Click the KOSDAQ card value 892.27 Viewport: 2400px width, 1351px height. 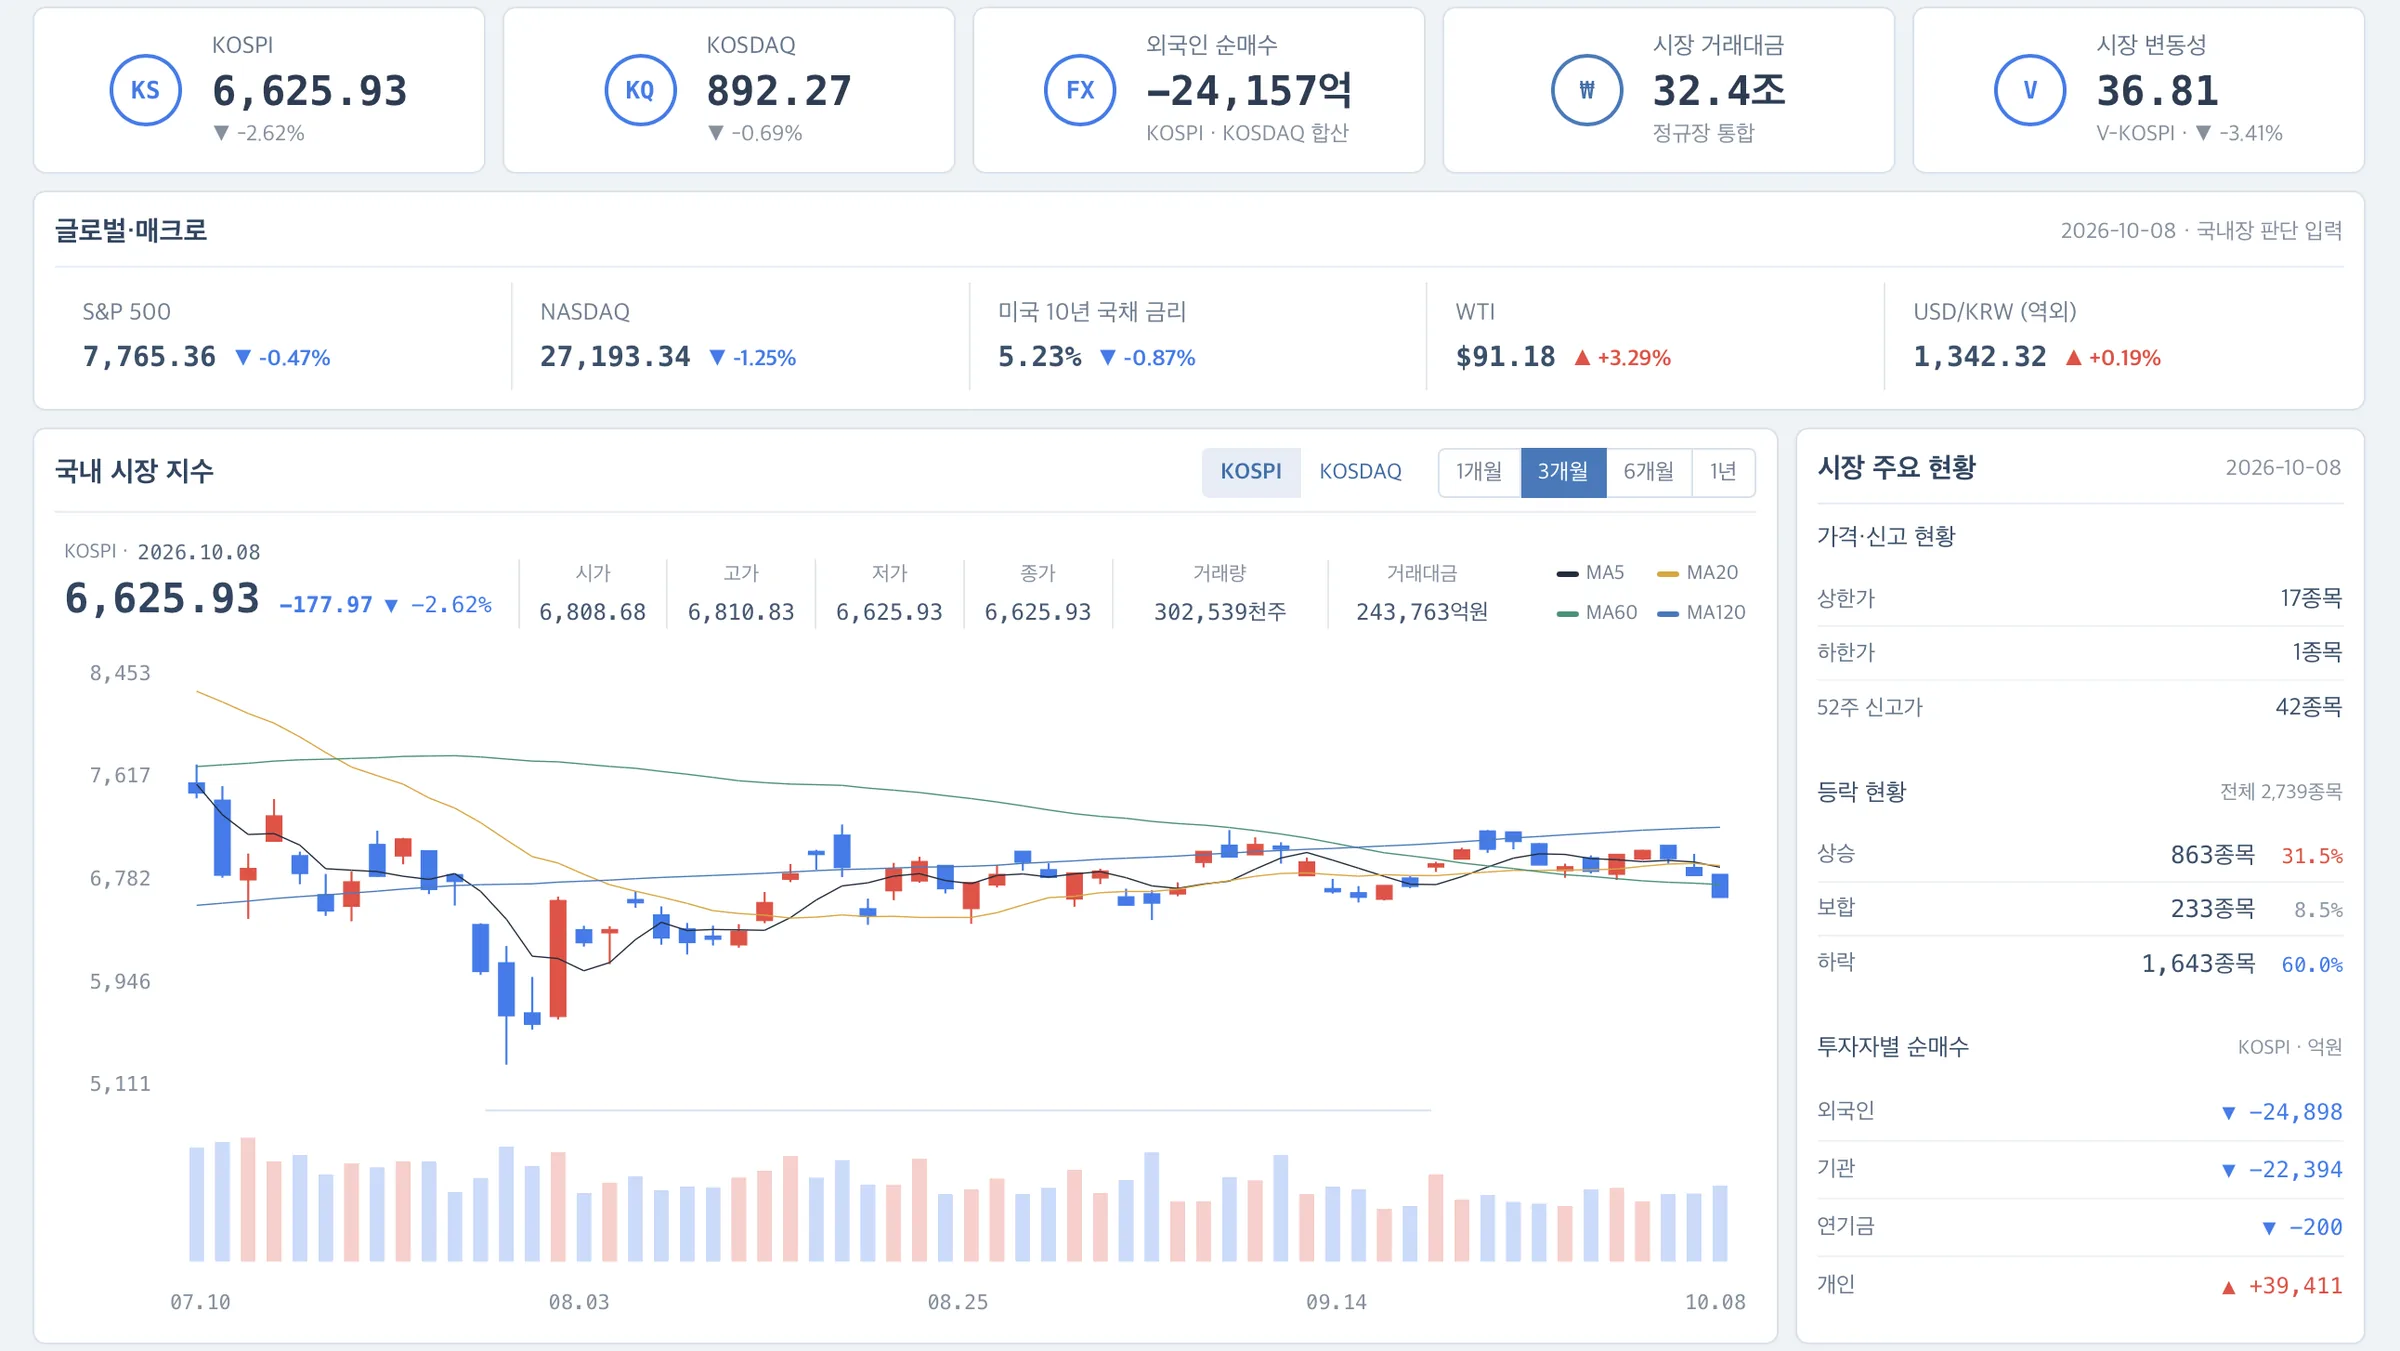[x=779, y=91]
